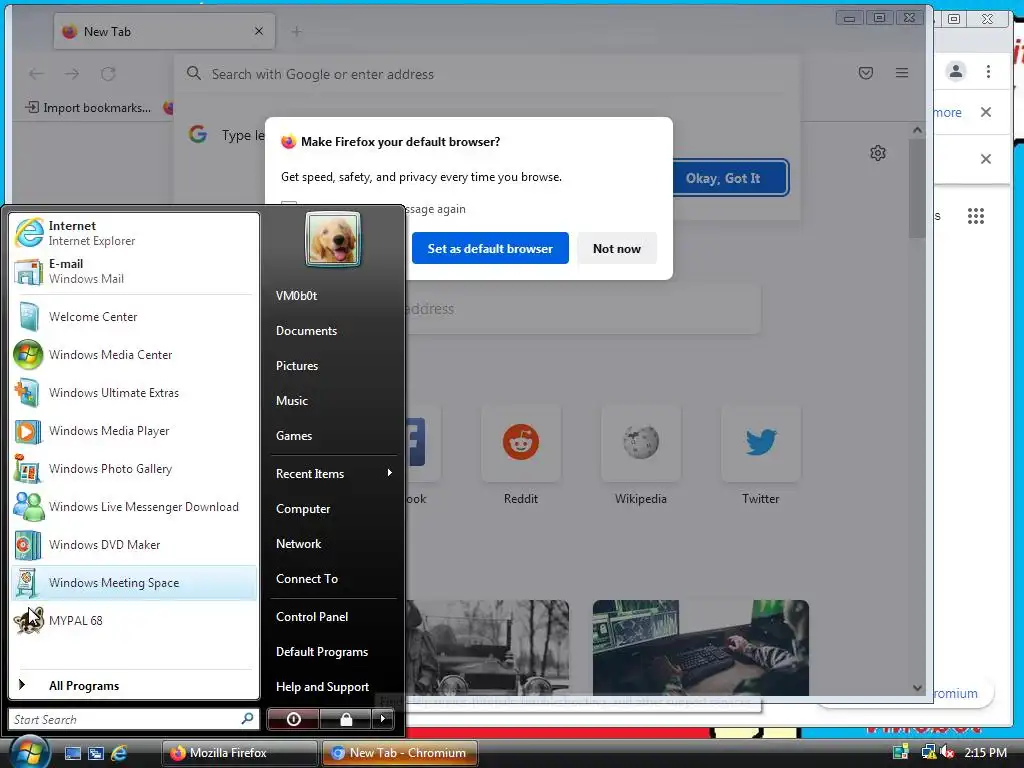The image size is (1024, 768).
Task: Open Windows Meeting Space
Action: (x=134, y=583)
